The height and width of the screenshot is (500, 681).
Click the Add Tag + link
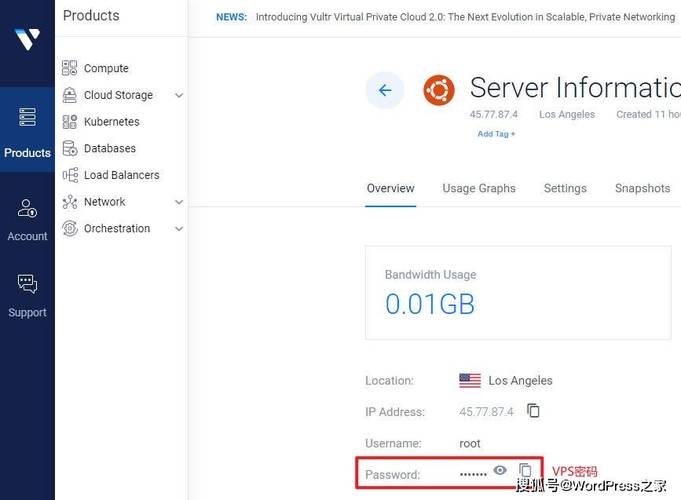496,134
